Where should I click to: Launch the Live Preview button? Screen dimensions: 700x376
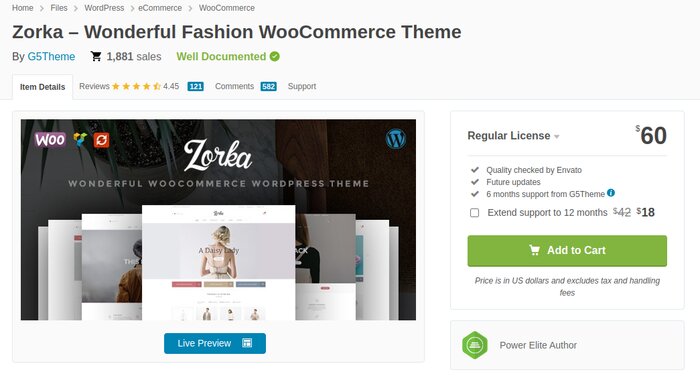215,343
